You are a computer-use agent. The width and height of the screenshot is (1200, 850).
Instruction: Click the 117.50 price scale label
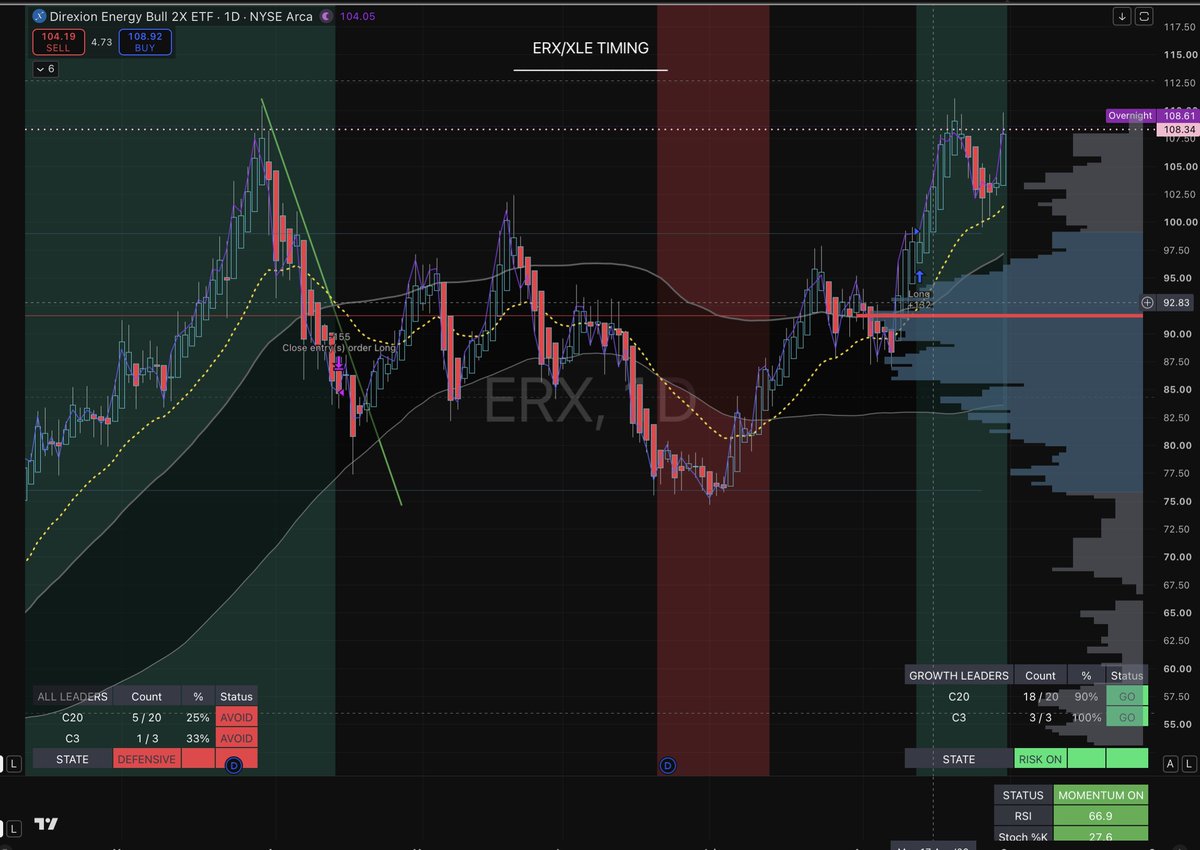click(1181, 27)
